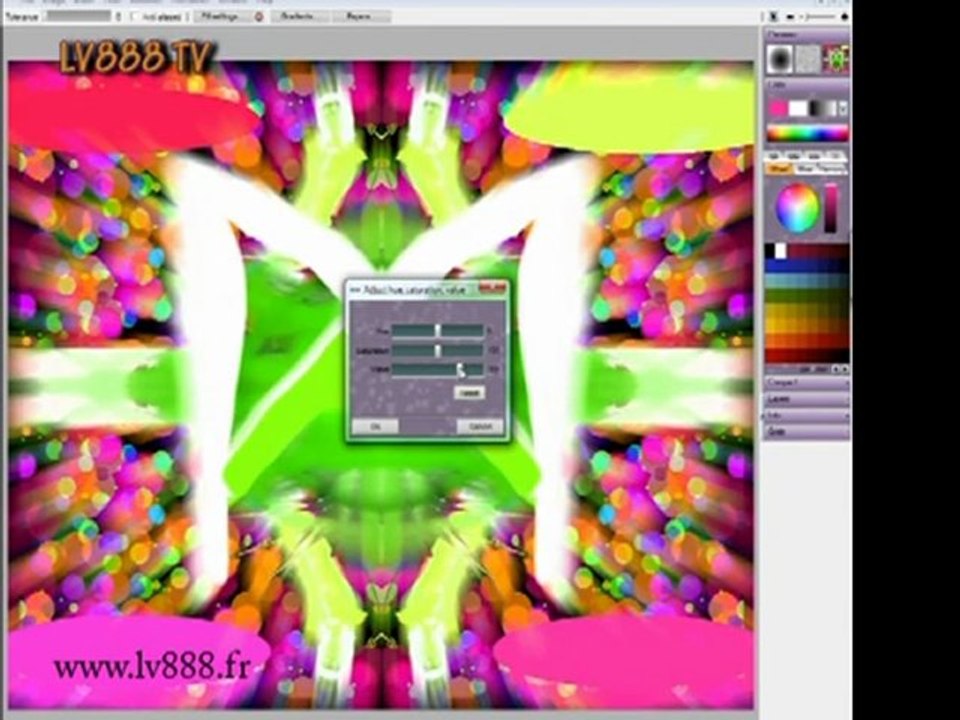Click OK in the hue/saturation dialog
Screen dimensions: 960x720
pos(375,426)
